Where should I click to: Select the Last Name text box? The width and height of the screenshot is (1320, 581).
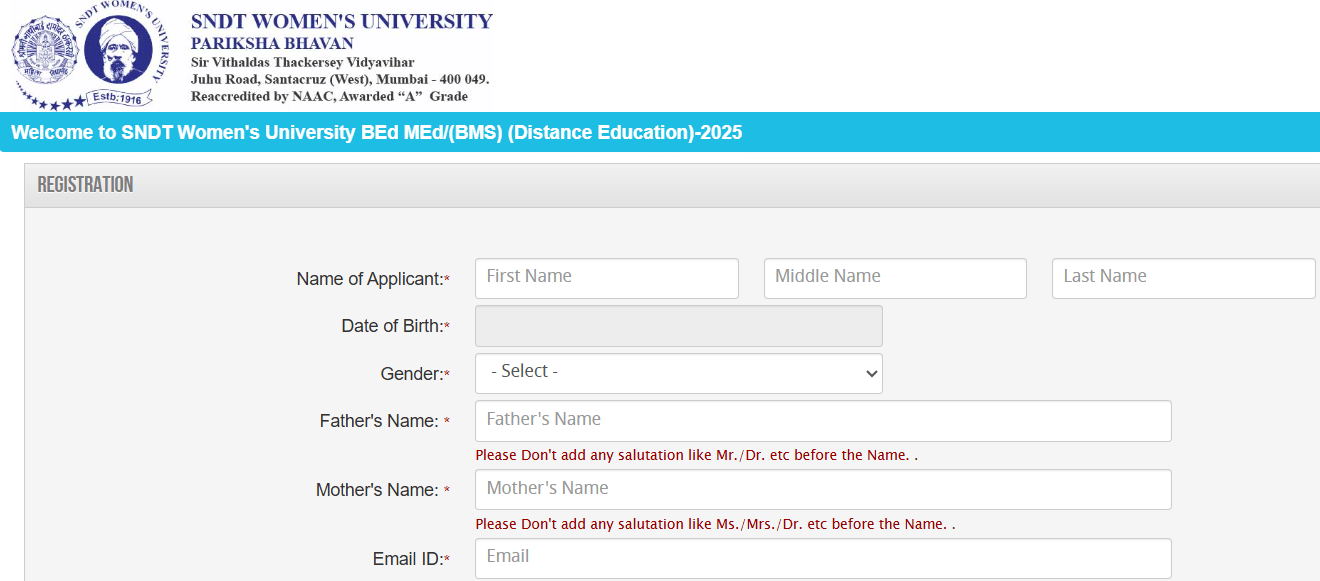tap(1182, 278)
